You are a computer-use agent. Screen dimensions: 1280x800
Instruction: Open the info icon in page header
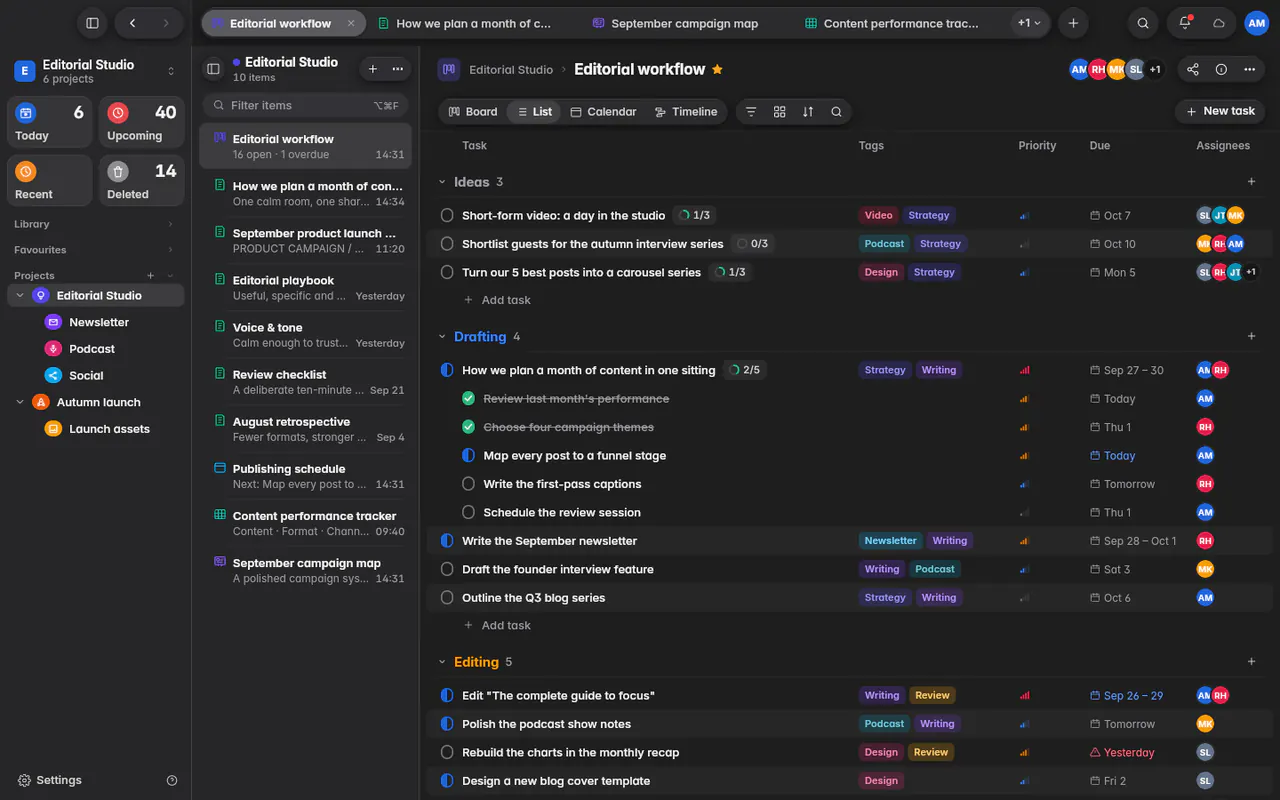[x=1221, y=69]
